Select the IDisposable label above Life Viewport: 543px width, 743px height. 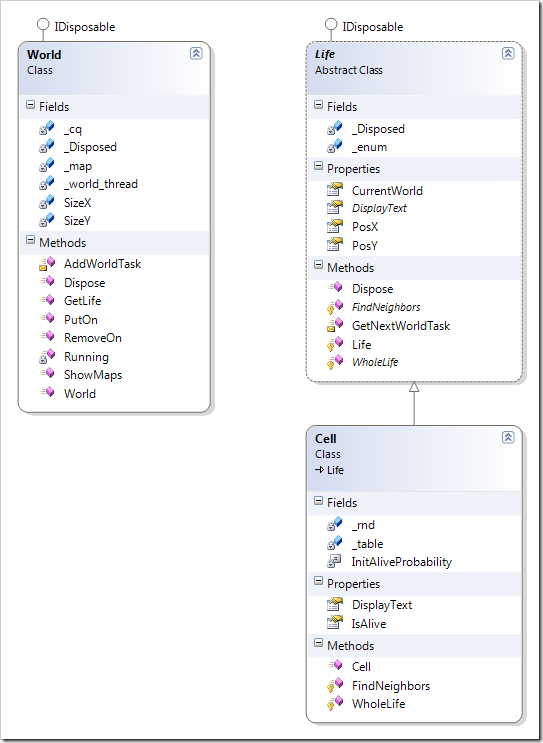click(x=373, y=27)
